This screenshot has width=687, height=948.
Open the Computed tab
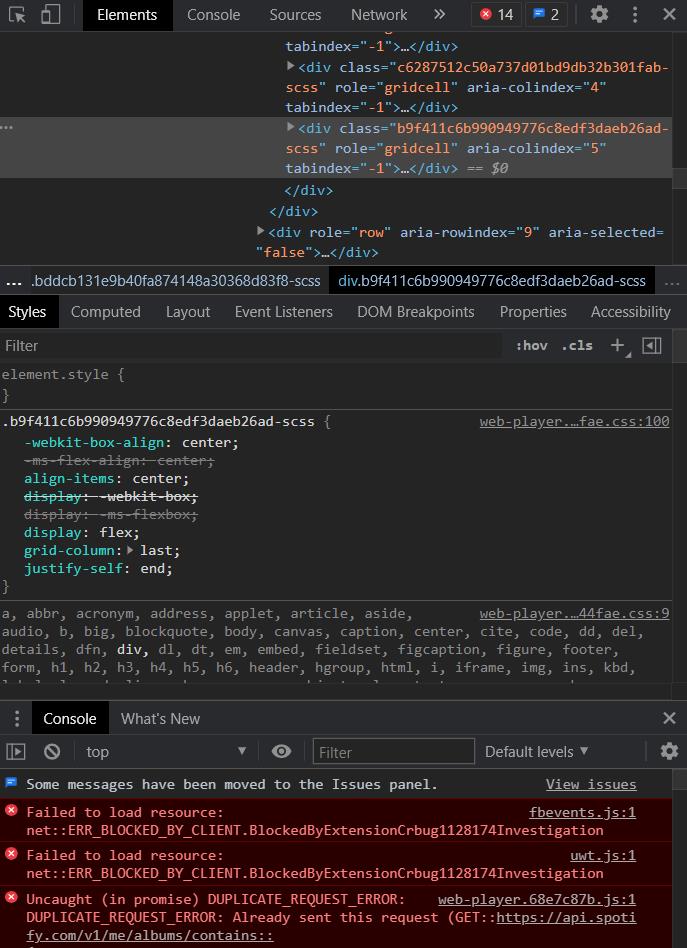(x=106, y=312)
